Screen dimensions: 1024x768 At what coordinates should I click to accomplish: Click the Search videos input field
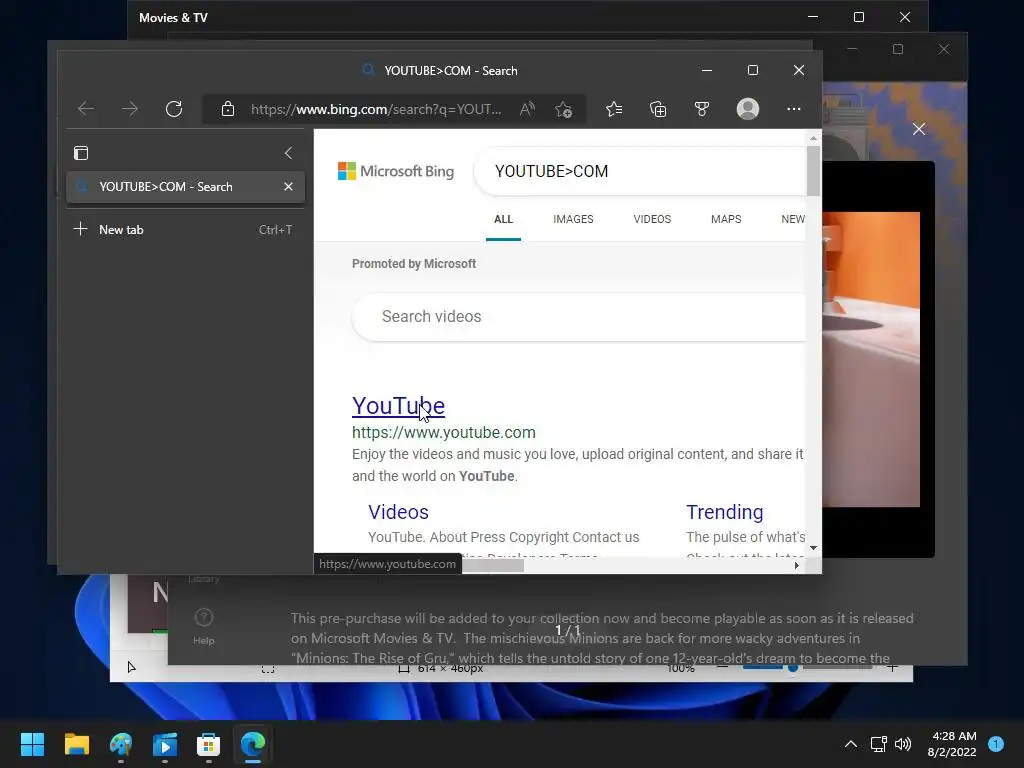tap(579, 317)
